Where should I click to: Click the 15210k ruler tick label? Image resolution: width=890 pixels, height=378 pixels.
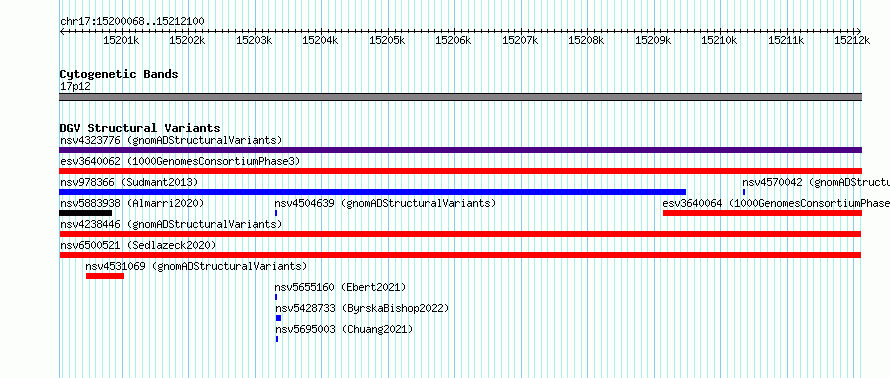pyautogui.click(x=719, y=40)
